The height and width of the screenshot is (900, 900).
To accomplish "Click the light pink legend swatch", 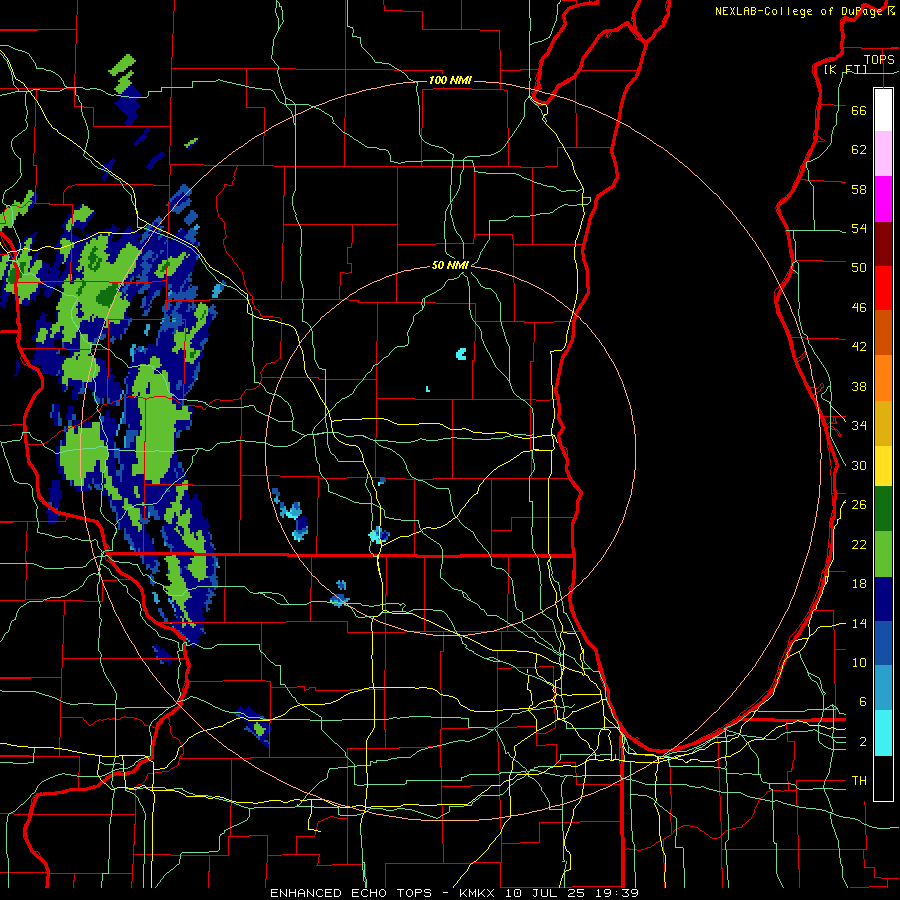I will (883, 154).
